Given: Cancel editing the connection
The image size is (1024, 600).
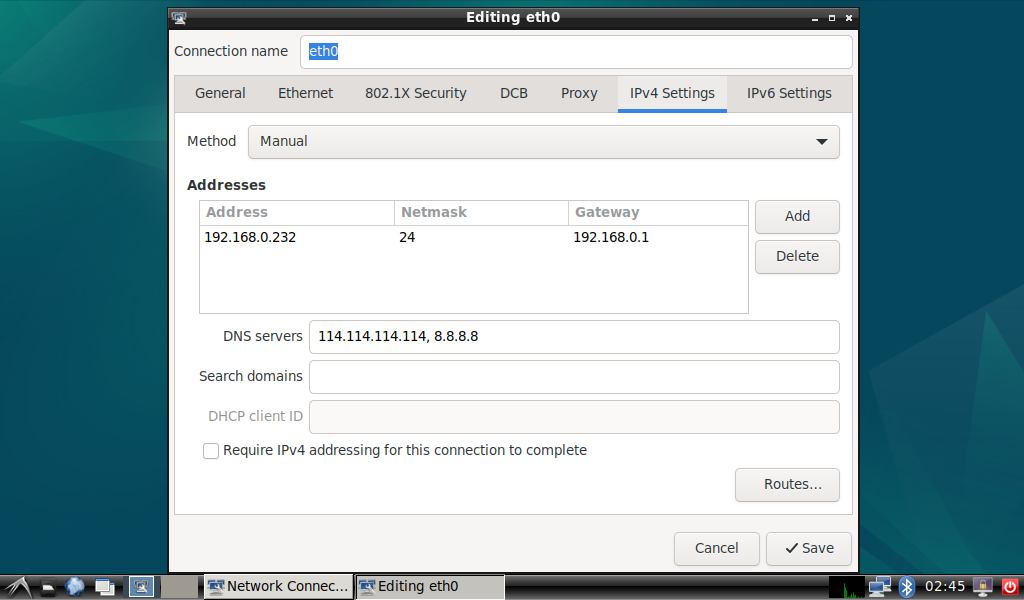Looking at the screenshot, I should (x=716, y=548).
